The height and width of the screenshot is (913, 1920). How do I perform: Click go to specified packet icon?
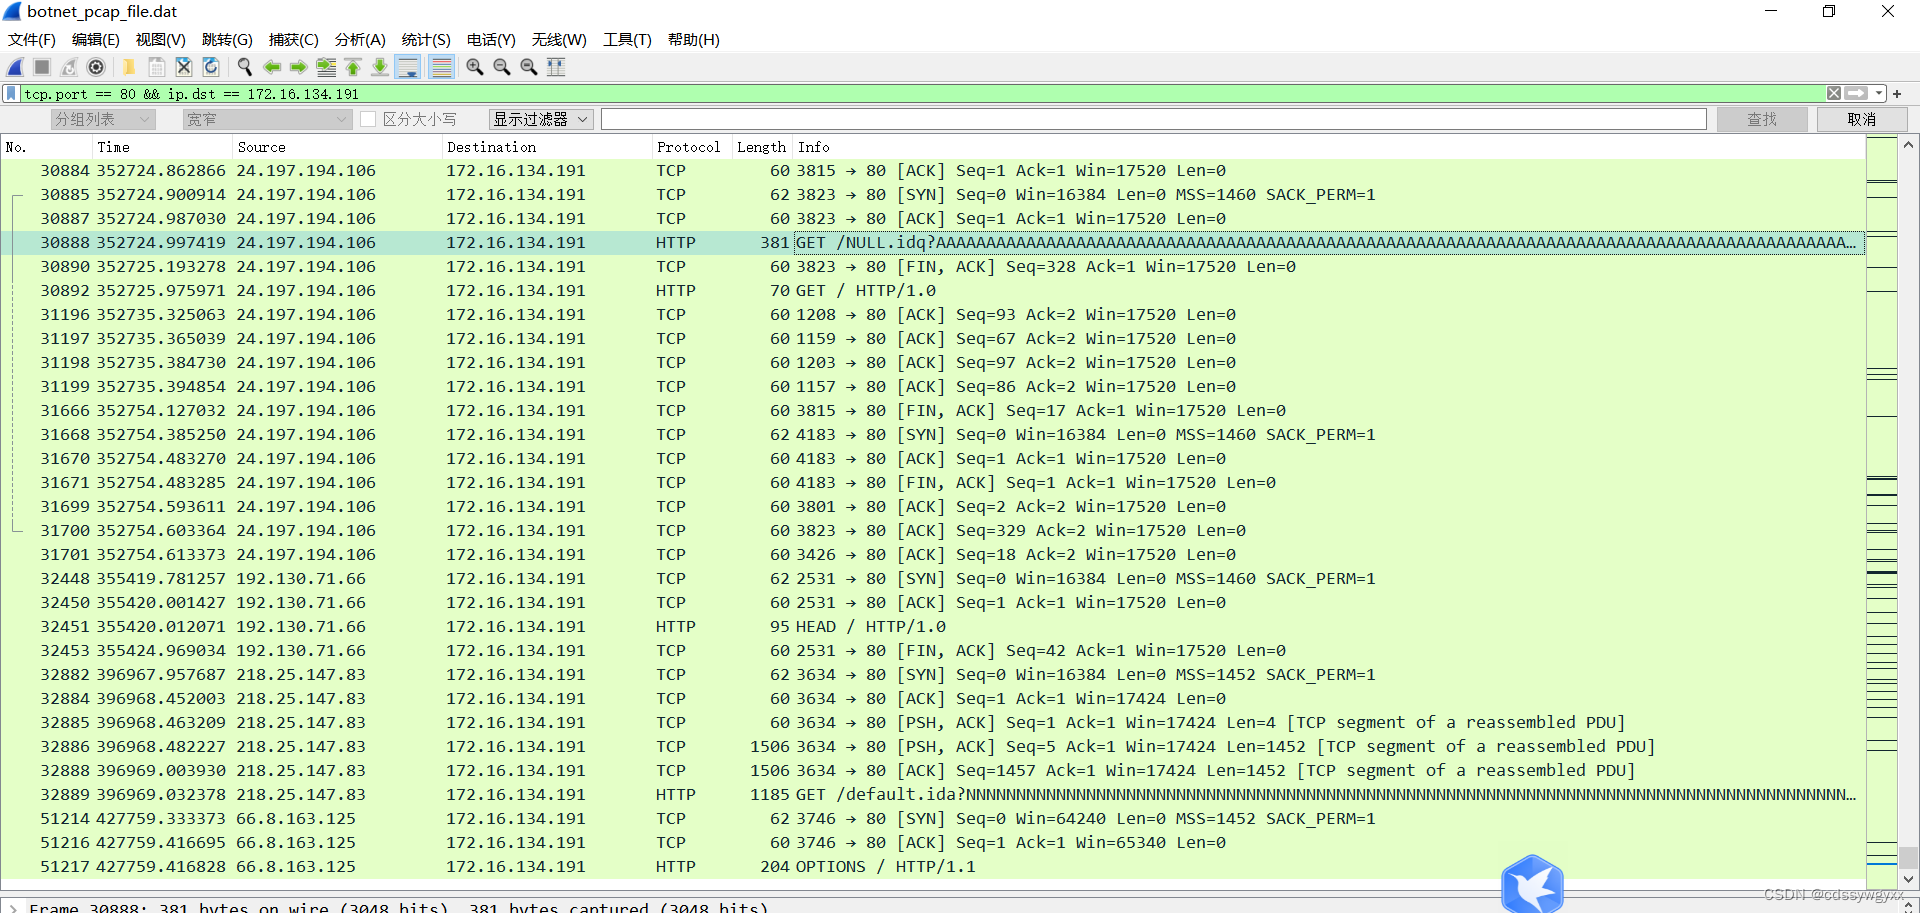pyautogui.click(x=326, y=67)
